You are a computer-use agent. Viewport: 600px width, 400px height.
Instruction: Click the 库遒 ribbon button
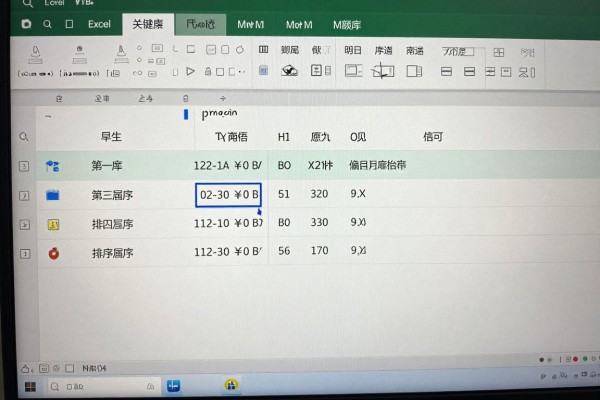point(383,51)
